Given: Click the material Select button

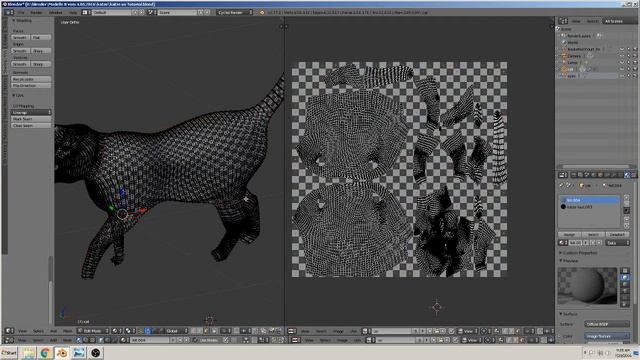Looking at the screenshot, I should coord(593,235).
